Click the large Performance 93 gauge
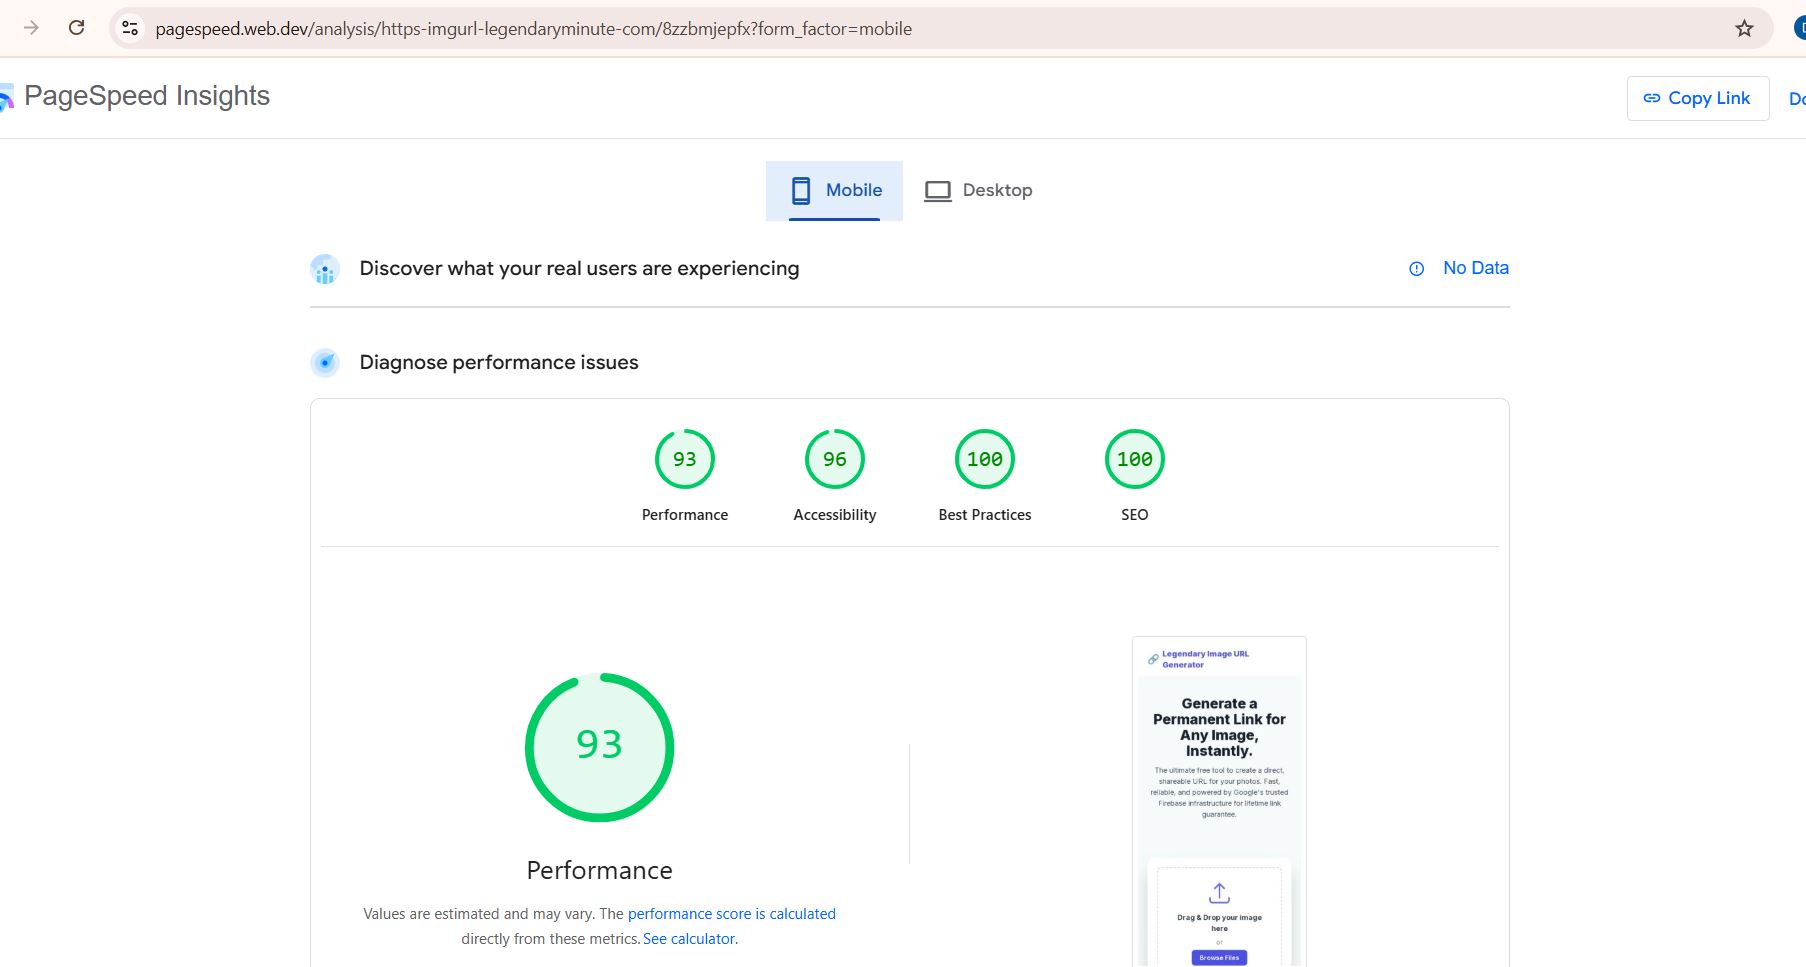The height and width of the screenshot is (967, 1806). [x=600, y=747]
